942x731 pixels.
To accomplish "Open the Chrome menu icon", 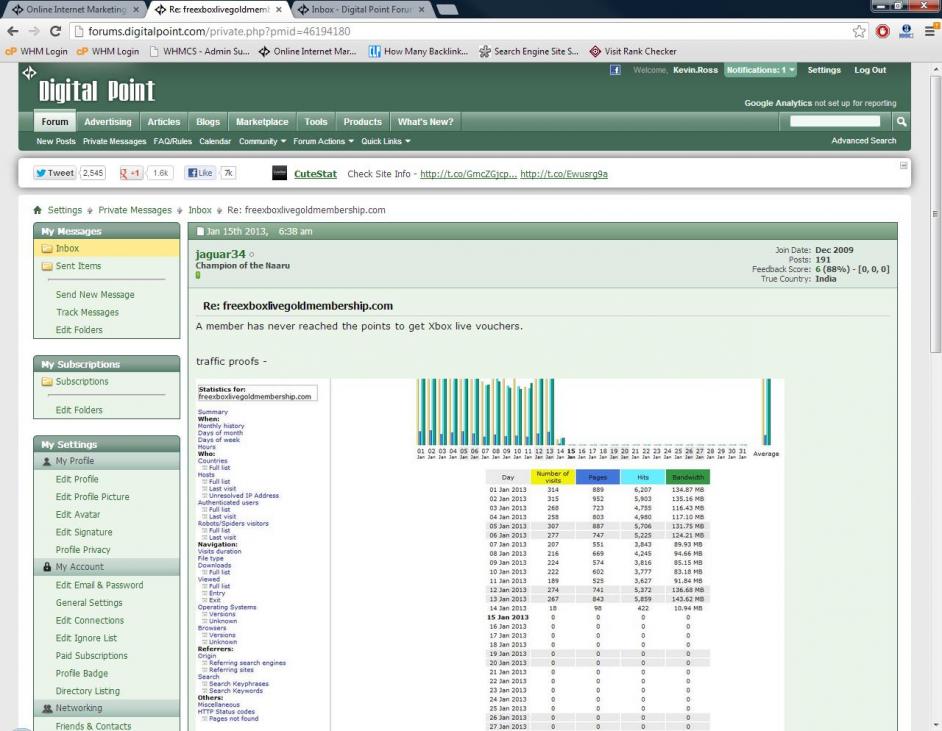I will click(x=930, y=31).
